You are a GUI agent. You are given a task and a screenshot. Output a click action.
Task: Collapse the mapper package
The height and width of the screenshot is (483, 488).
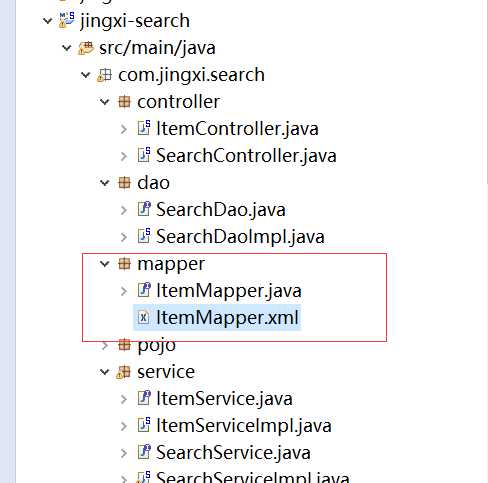pyautogui.click(x=105, y=264)
